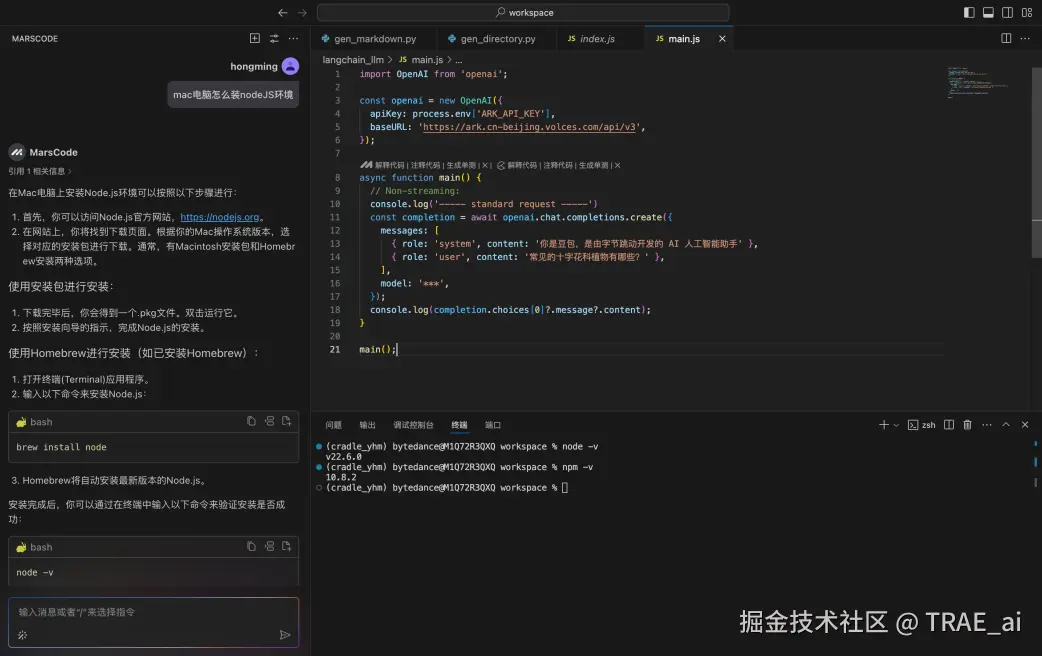Create a new terminal with plus icon

883,425
